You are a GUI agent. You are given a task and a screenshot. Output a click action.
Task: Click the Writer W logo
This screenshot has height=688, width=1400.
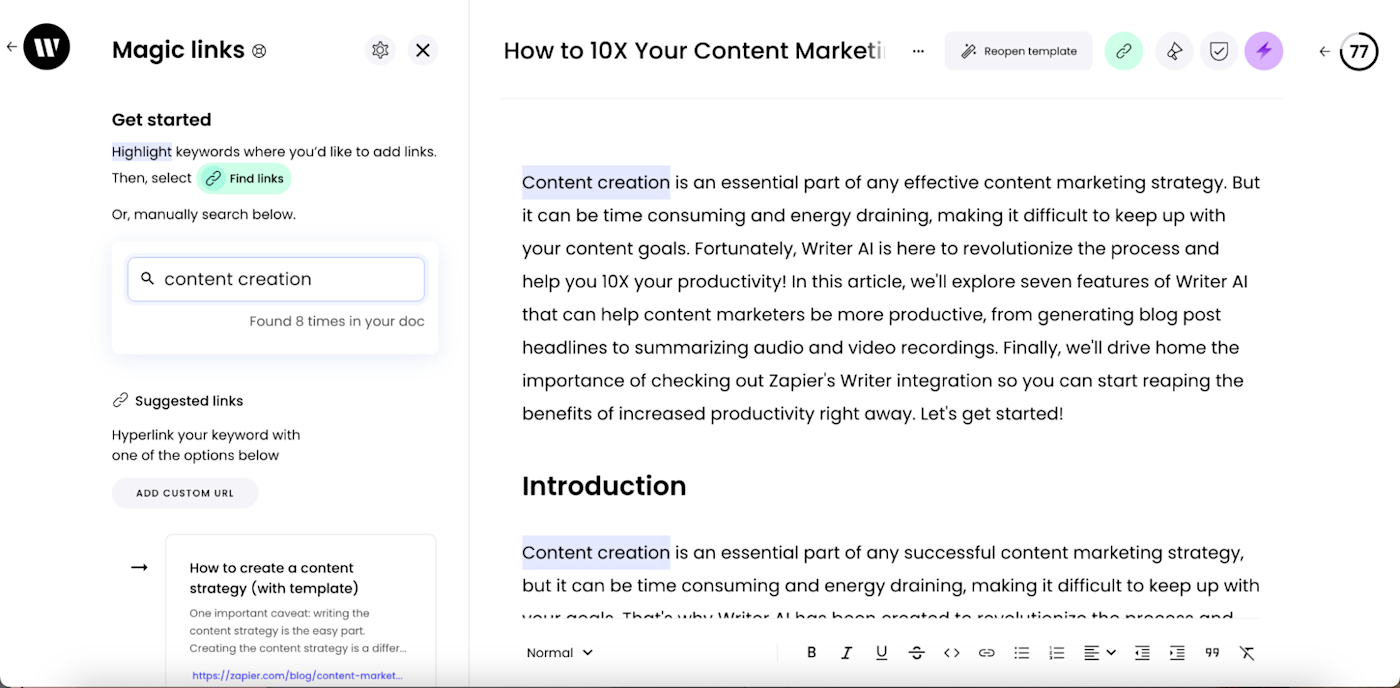click(x=47, y=46)
